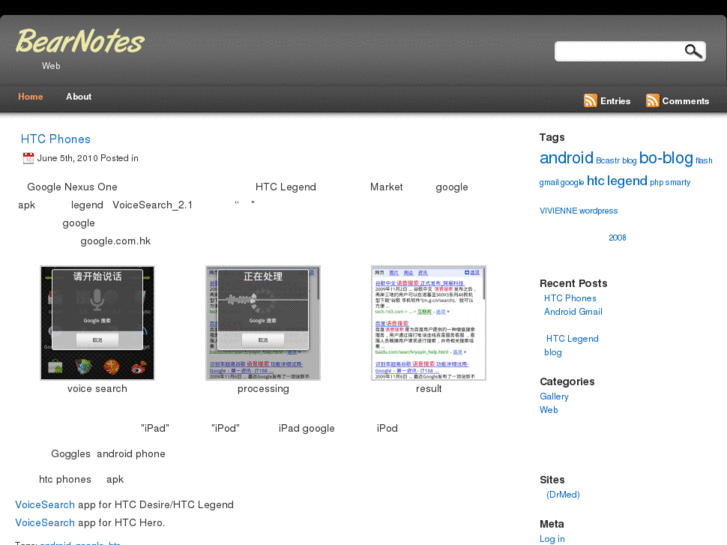
Task: Select the php tag
Action: (x=656, y=183)
